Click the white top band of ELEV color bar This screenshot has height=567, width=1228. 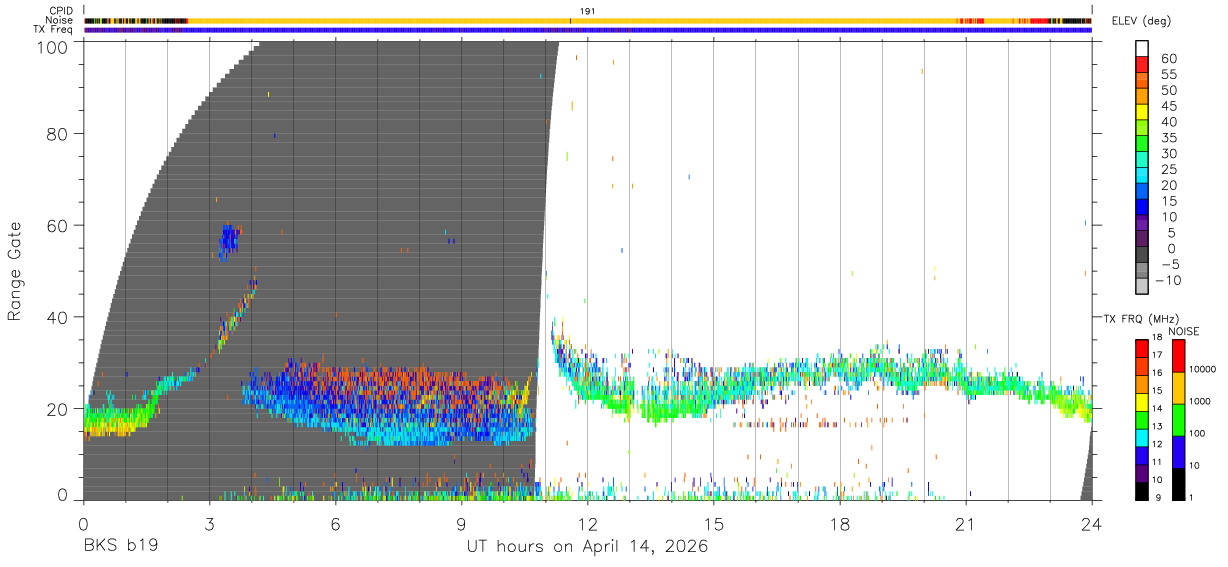point(1143,49)
